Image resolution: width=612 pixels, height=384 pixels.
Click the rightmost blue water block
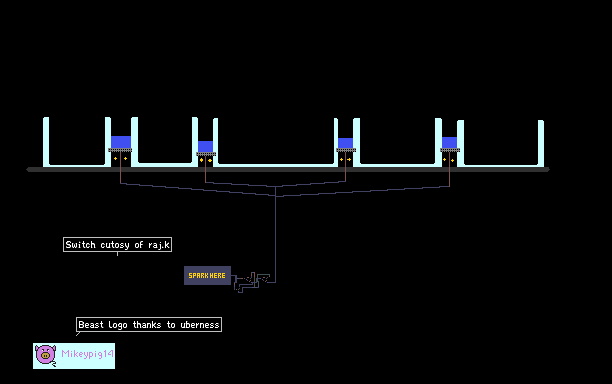click(449, 142)
